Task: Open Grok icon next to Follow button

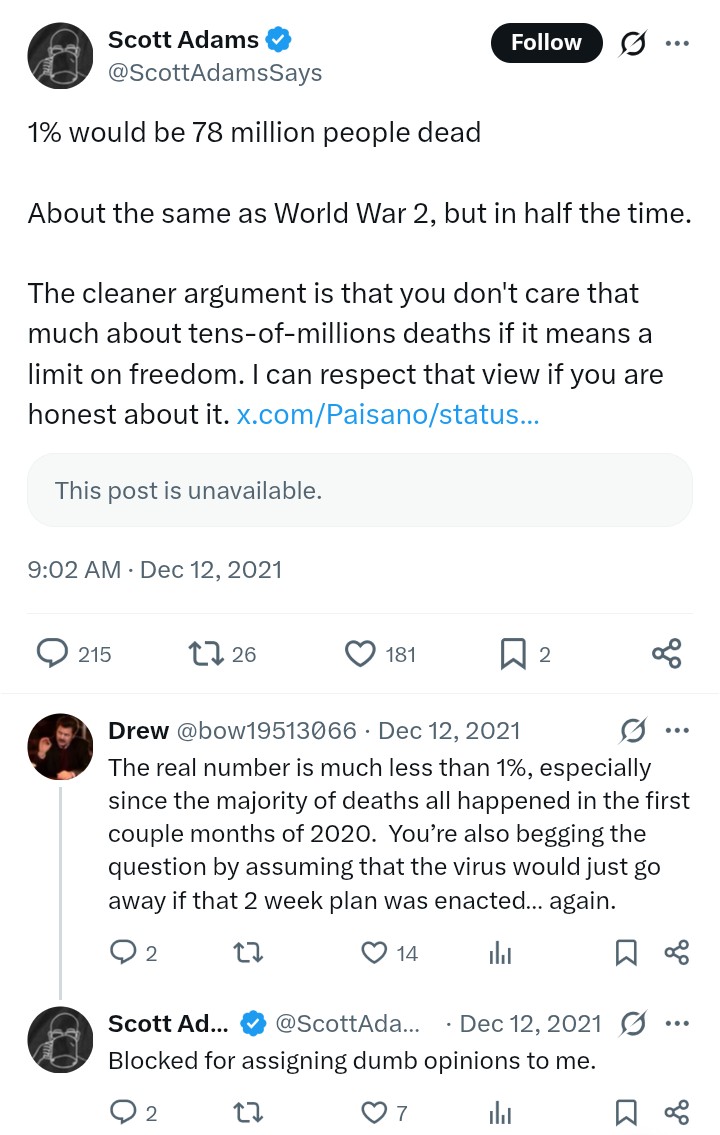Action: click(632, 43)
